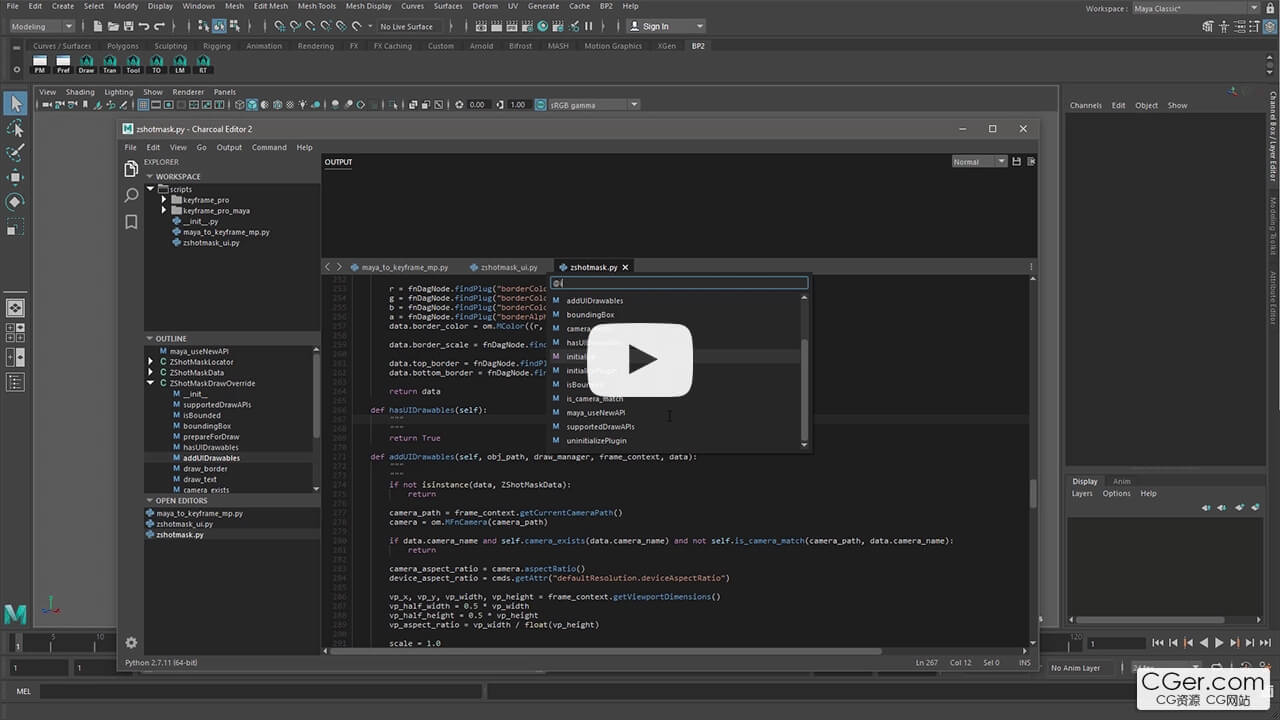The width and height of the screenshot is (1280, 720).
Task: Navigate forward arrow in editor tab bar
Action: pyautogui.click(x=339, y=267)
